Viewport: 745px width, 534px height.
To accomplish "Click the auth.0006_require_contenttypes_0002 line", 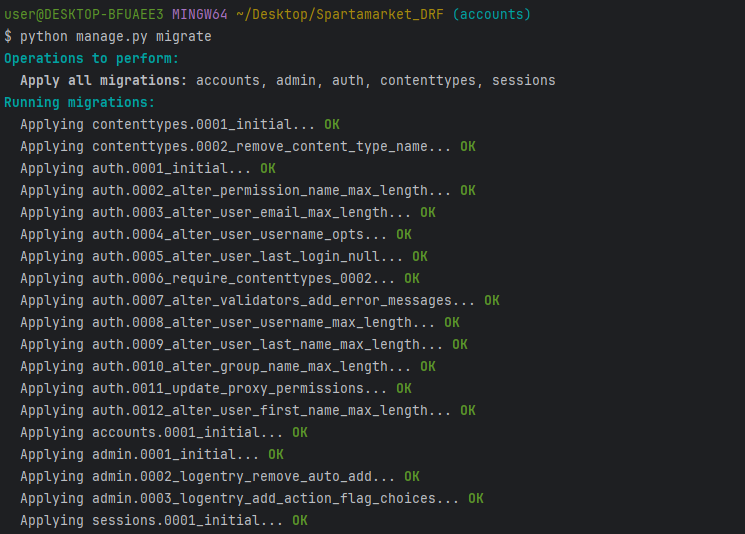I will (220, 278).
